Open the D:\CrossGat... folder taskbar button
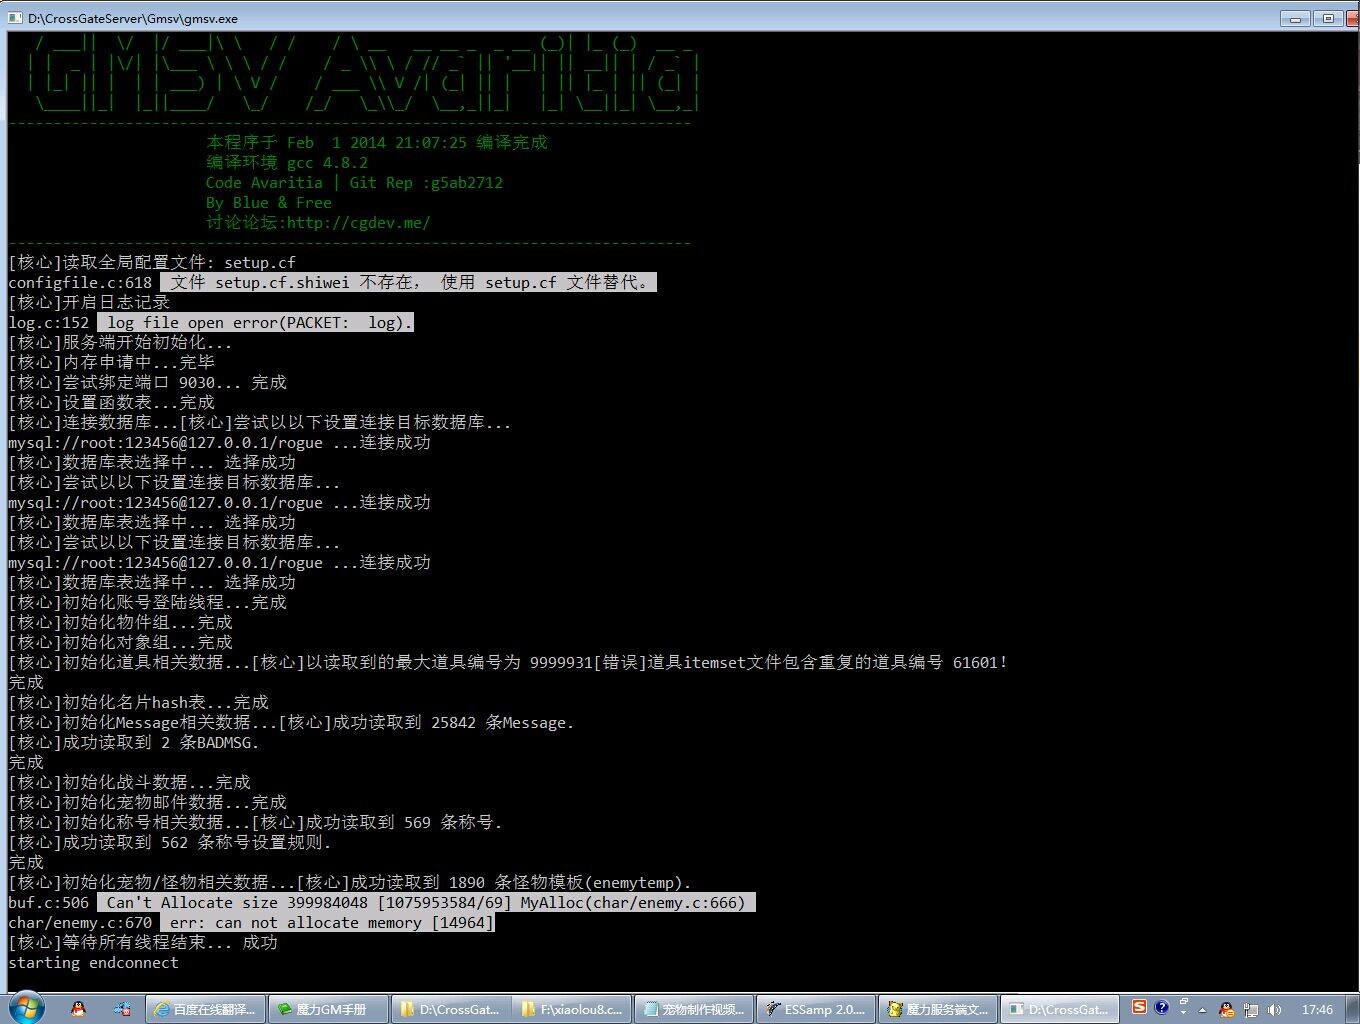Screen dimensions: 1360x1024 pyautogui.click(x=450, y=1009)
